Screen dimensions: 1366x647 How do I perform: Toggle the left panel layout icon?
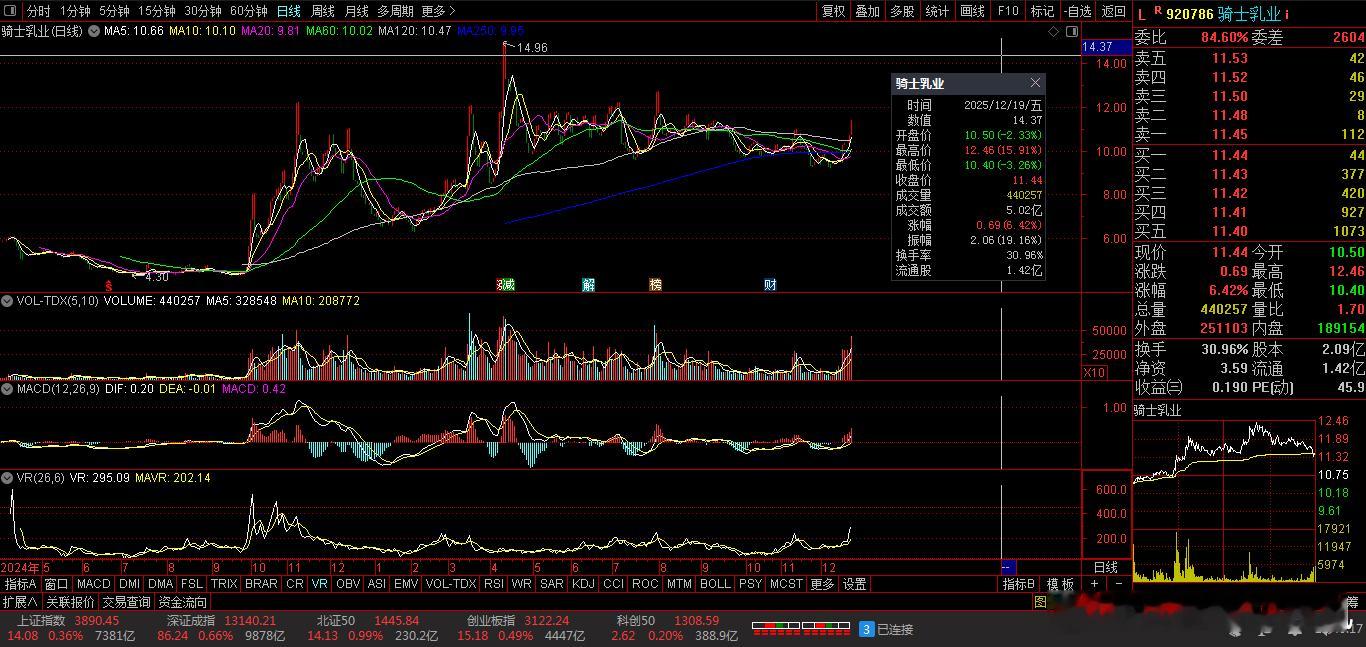pyautogui.click(x=12, y=11)
